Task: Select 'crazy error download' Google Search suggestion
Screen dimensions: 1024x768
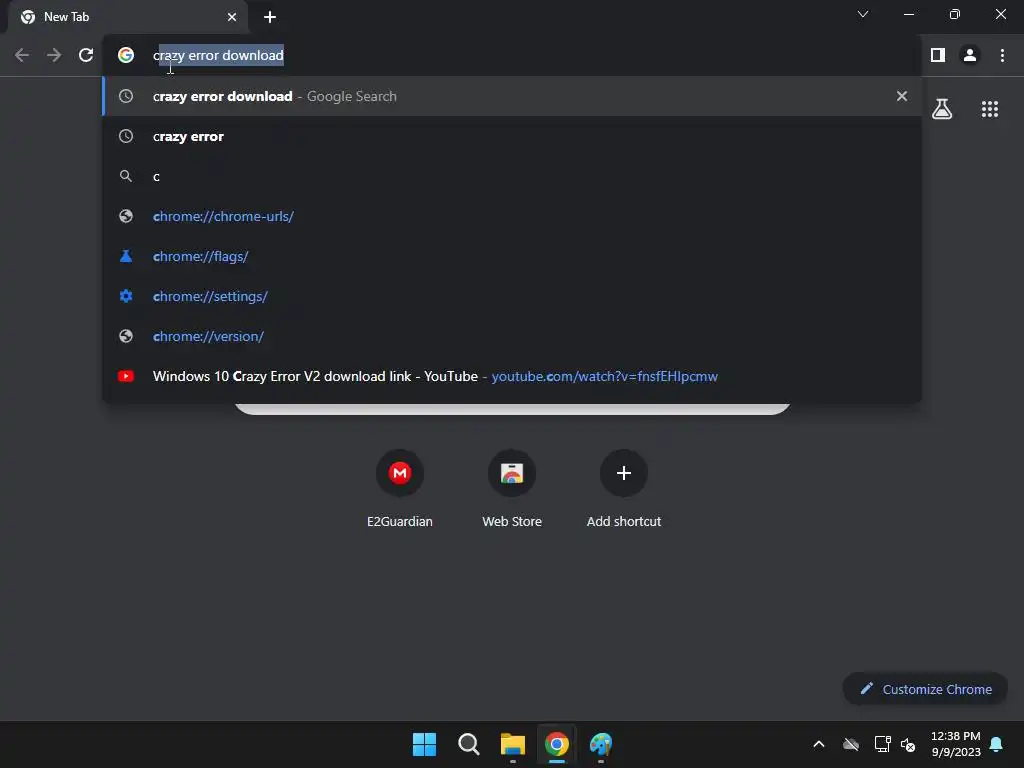Action: click(512, 96)
